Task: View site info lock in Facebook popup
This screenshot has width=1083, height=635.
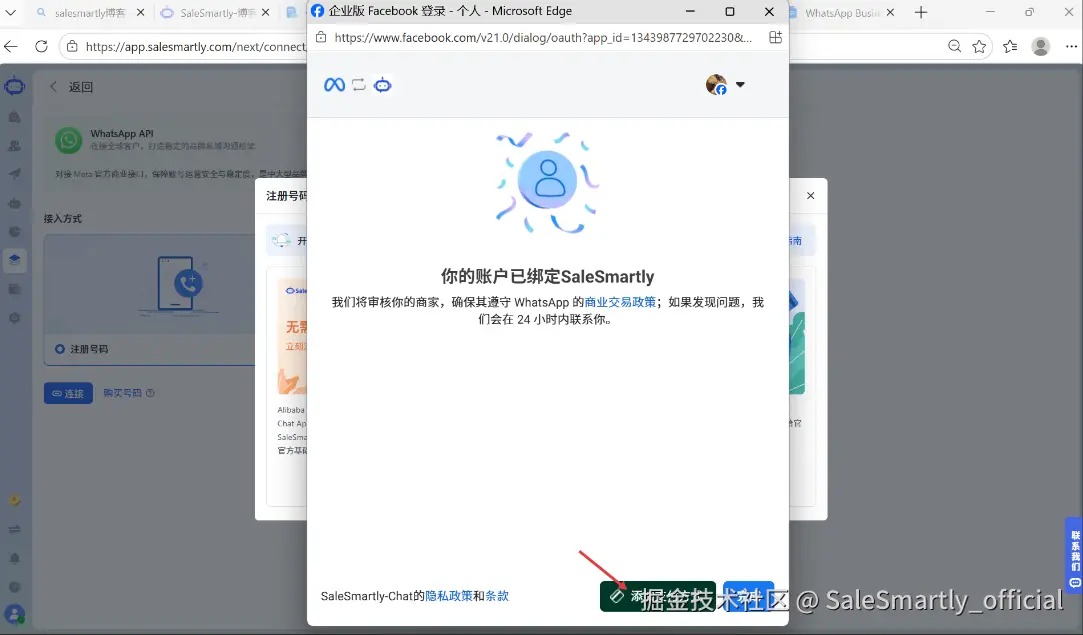Action: pos(321,37)
